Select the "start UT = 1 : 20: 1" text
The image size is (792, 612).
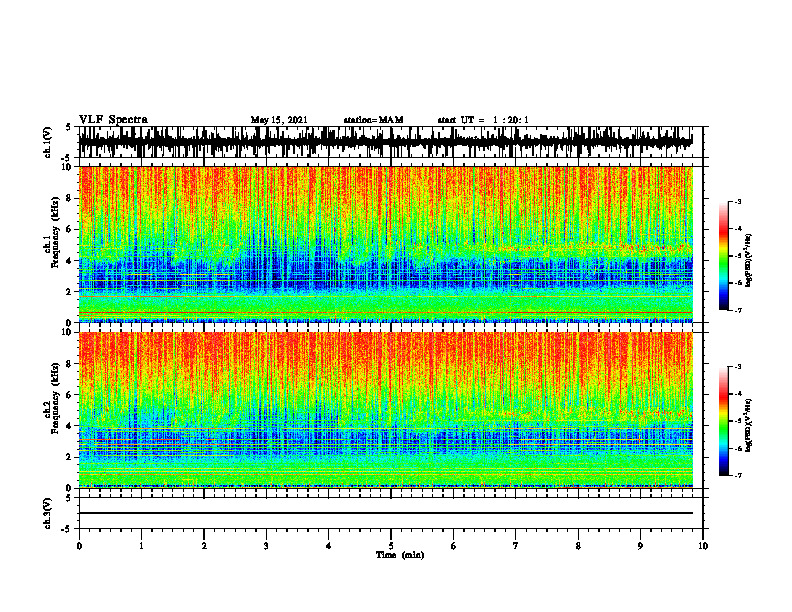[483, 120]
